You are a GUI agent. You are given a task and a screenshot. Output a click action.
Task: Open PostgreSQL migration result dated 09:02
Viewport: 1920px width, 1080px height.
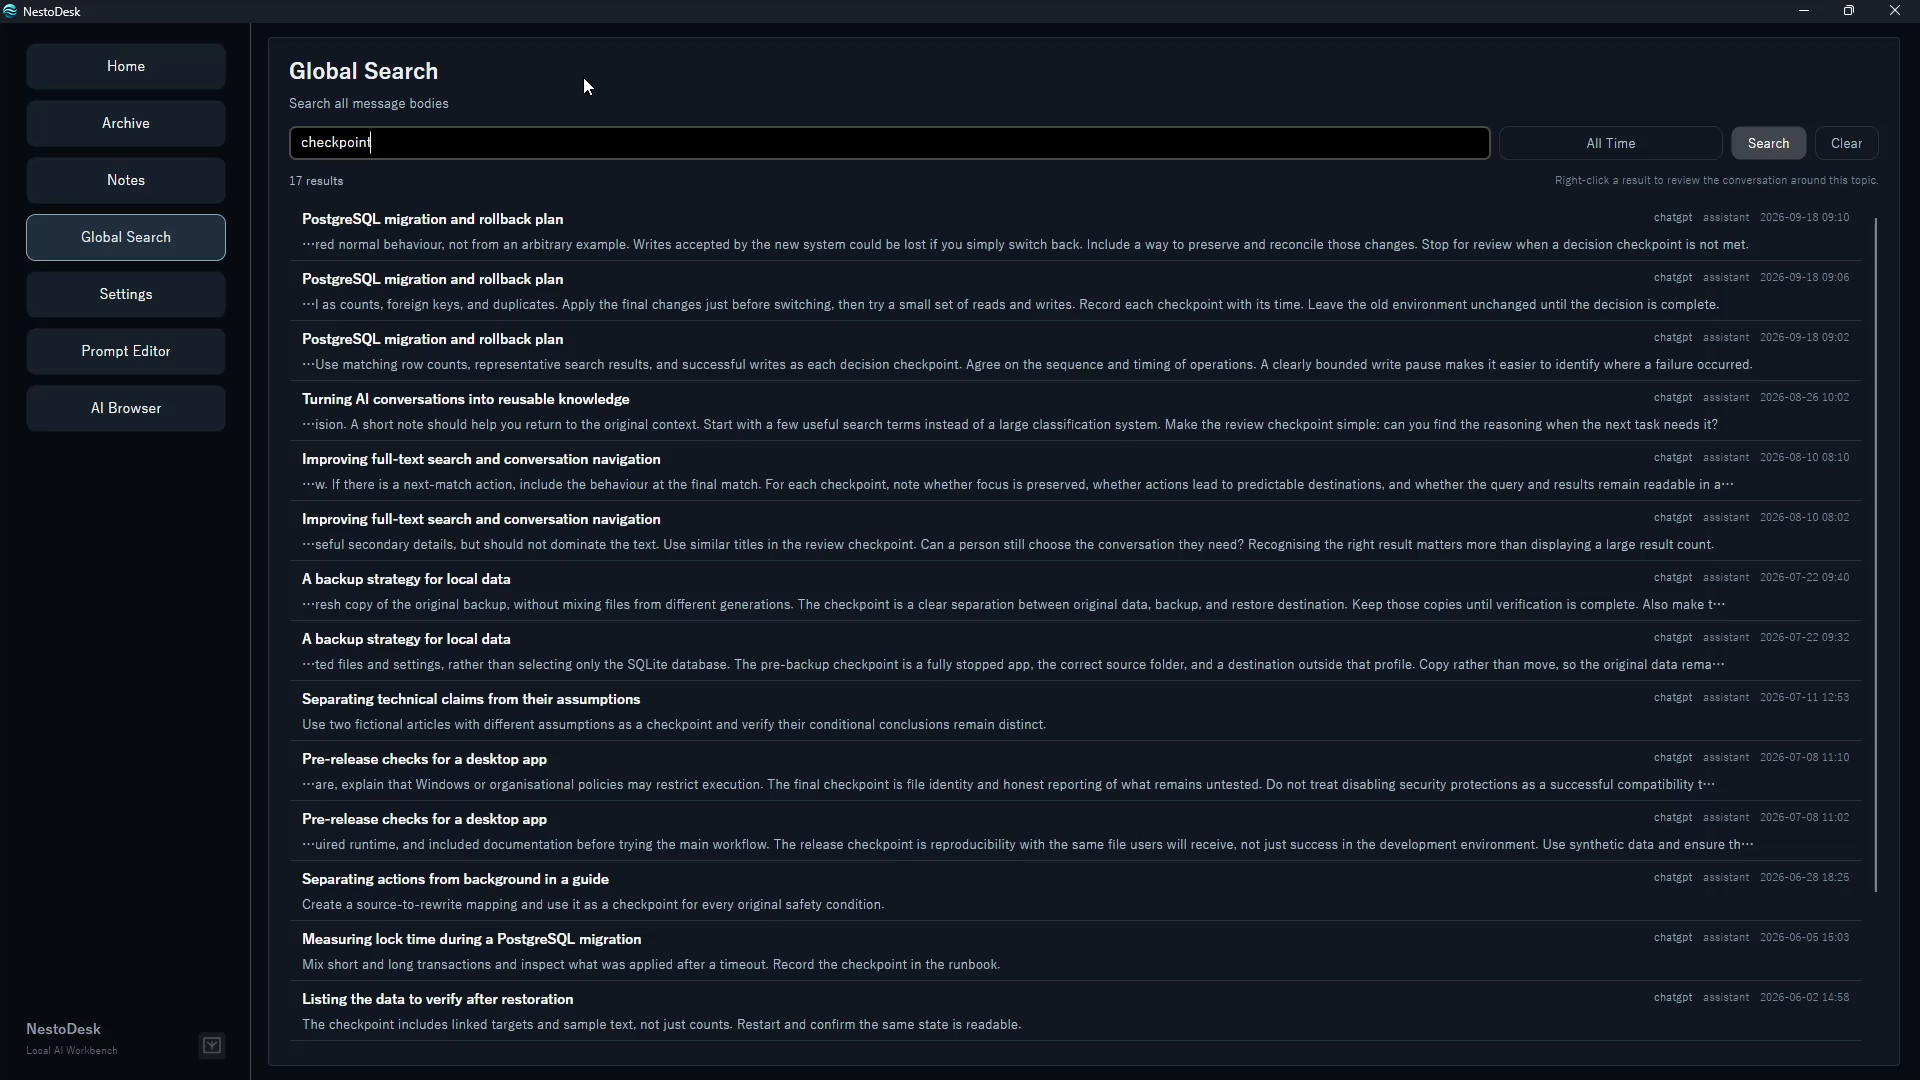click(1075, 351)
